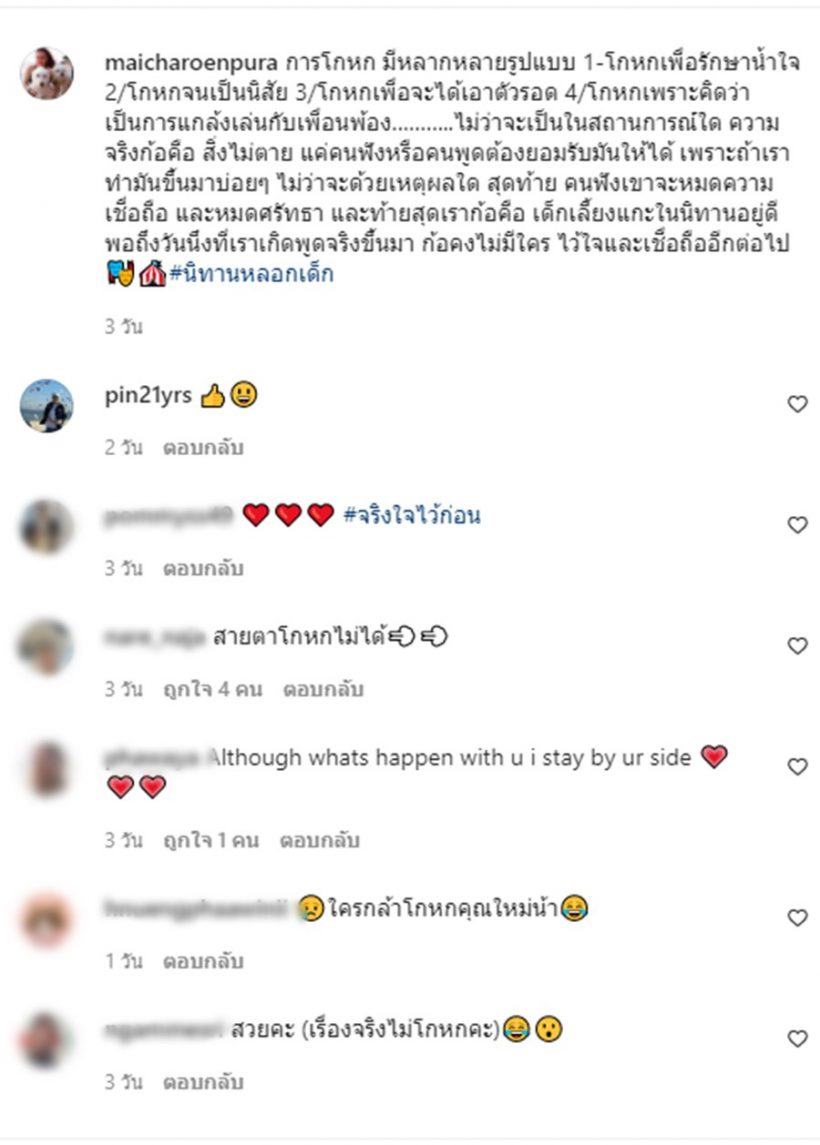Tap heart on the สายตาโกหกไม่ได้ comment

(x=797, y=646)
